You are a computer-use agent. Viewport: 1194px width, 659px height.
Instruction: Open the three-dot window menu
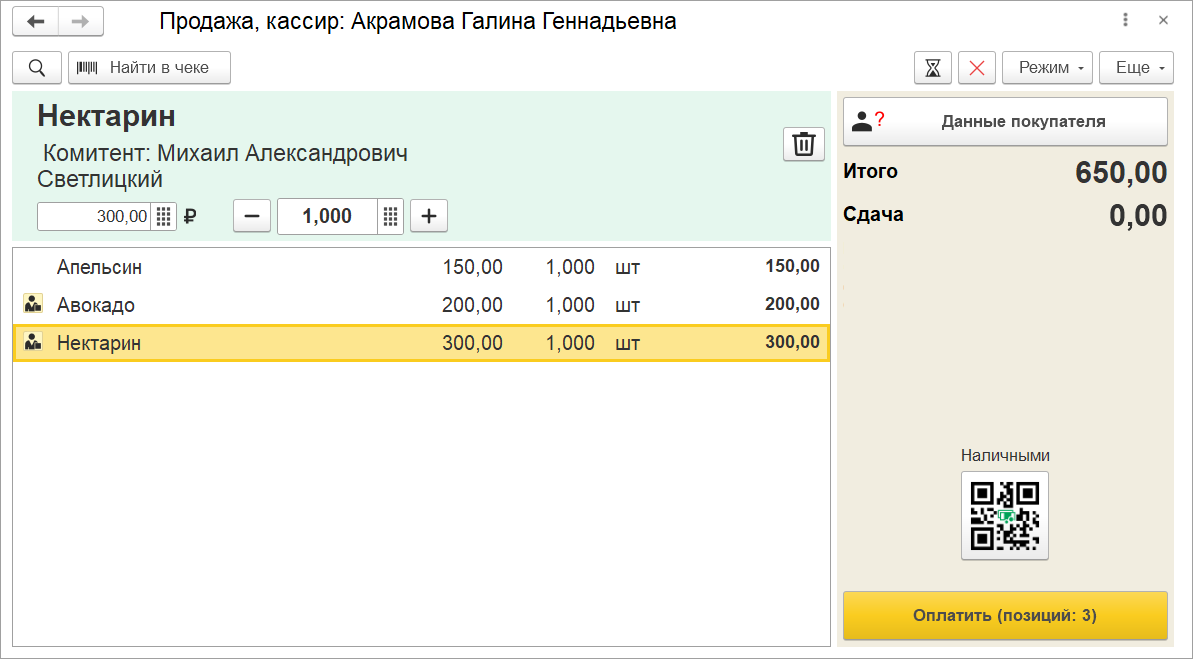[1127, 21]
